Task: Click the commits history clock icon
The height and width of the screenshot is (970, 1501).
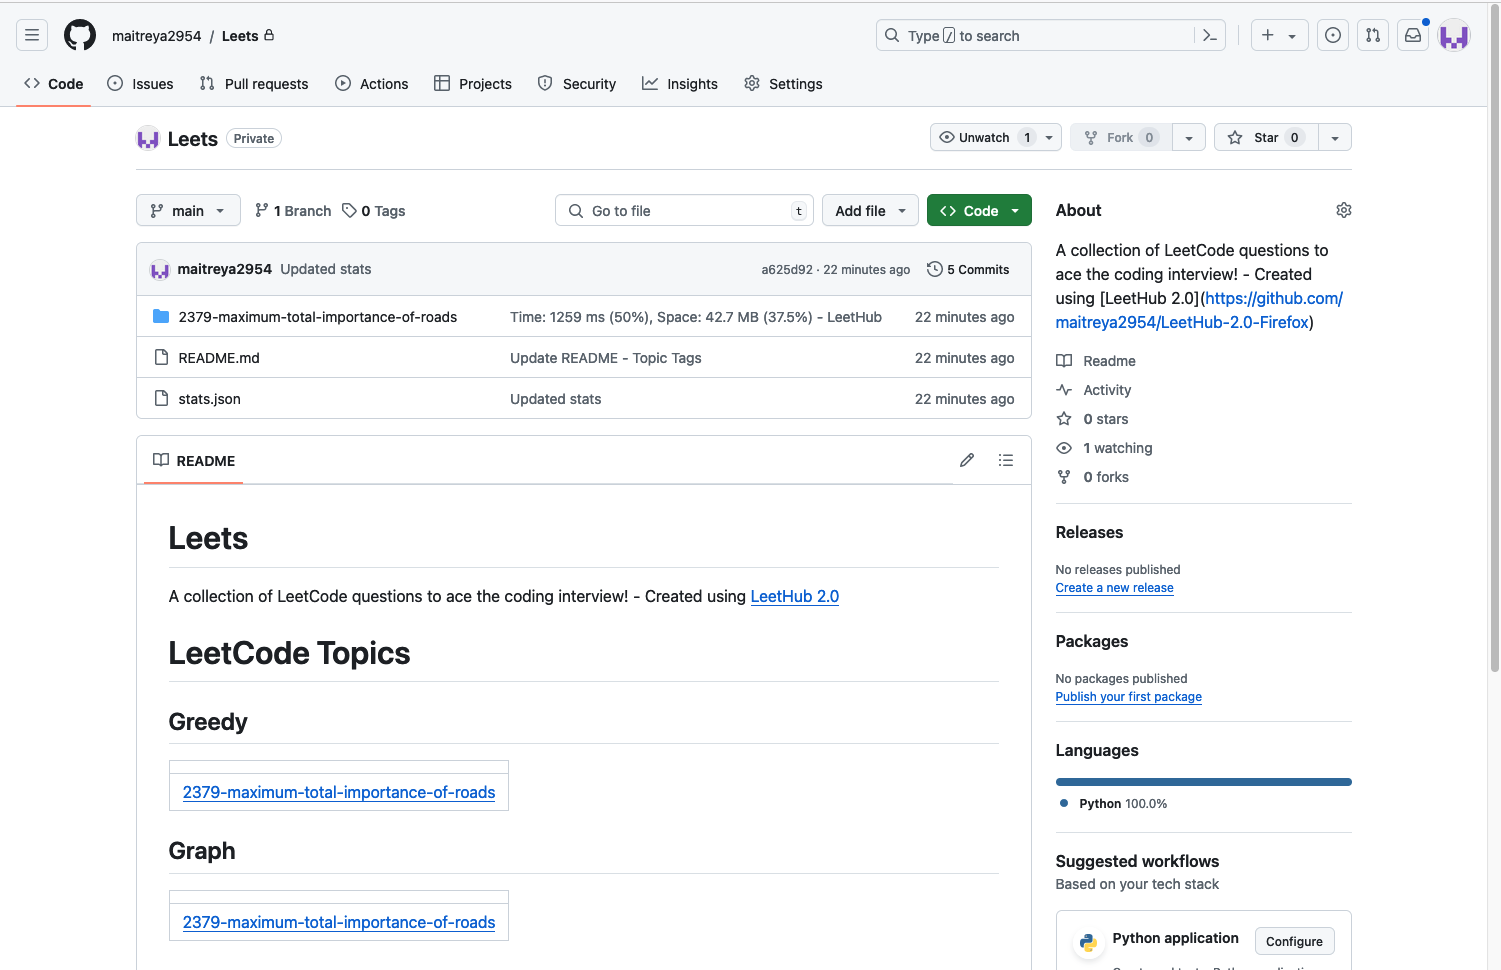Action: [935, 269]
